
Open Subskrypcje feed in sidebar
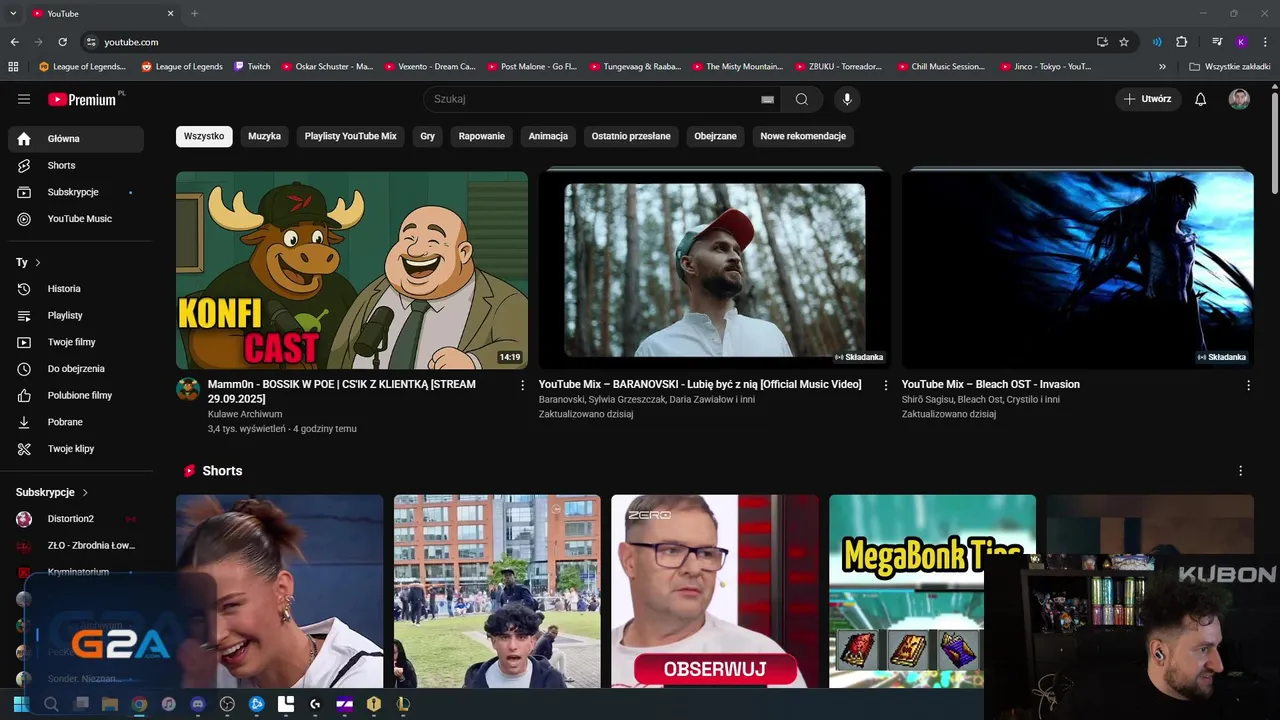point(76,192)
